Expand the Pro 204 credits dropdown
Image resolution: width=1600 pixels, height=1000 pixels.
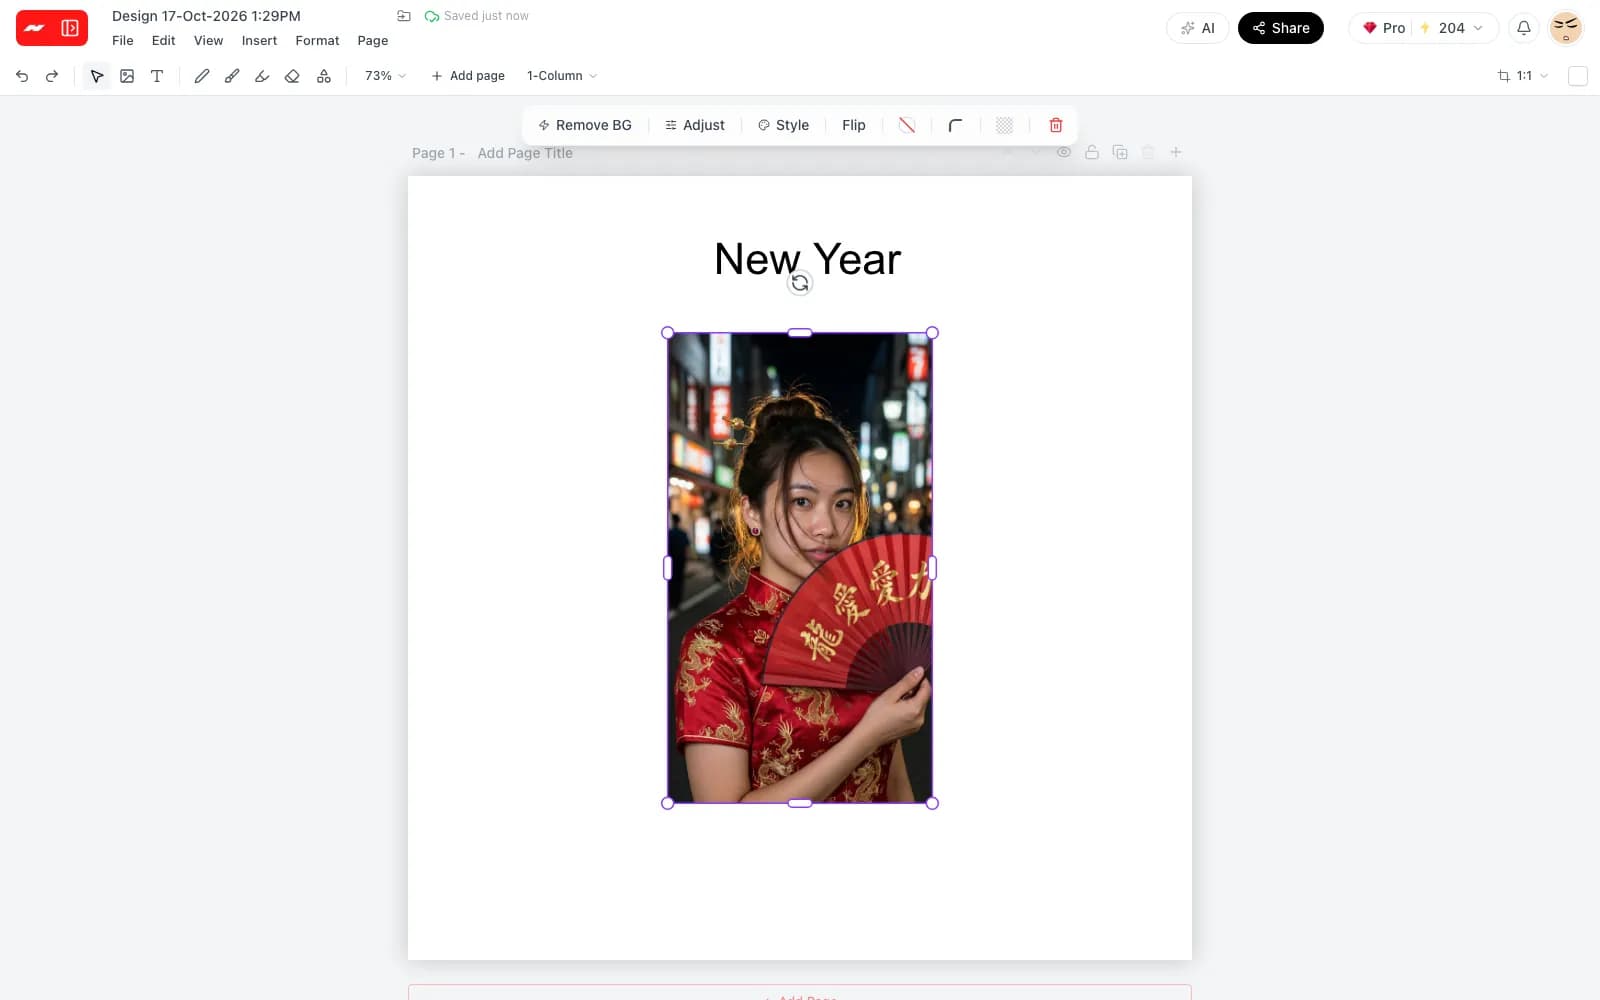pyautogui.click(x=1424, y=28)
